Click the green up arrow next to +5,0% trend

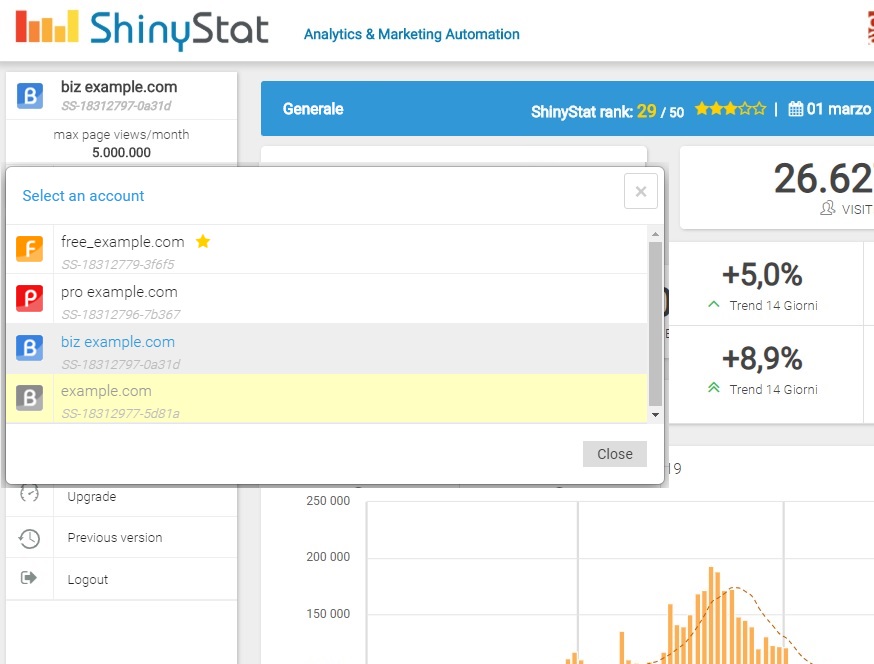pyautogui.click(x=713, y=304)
